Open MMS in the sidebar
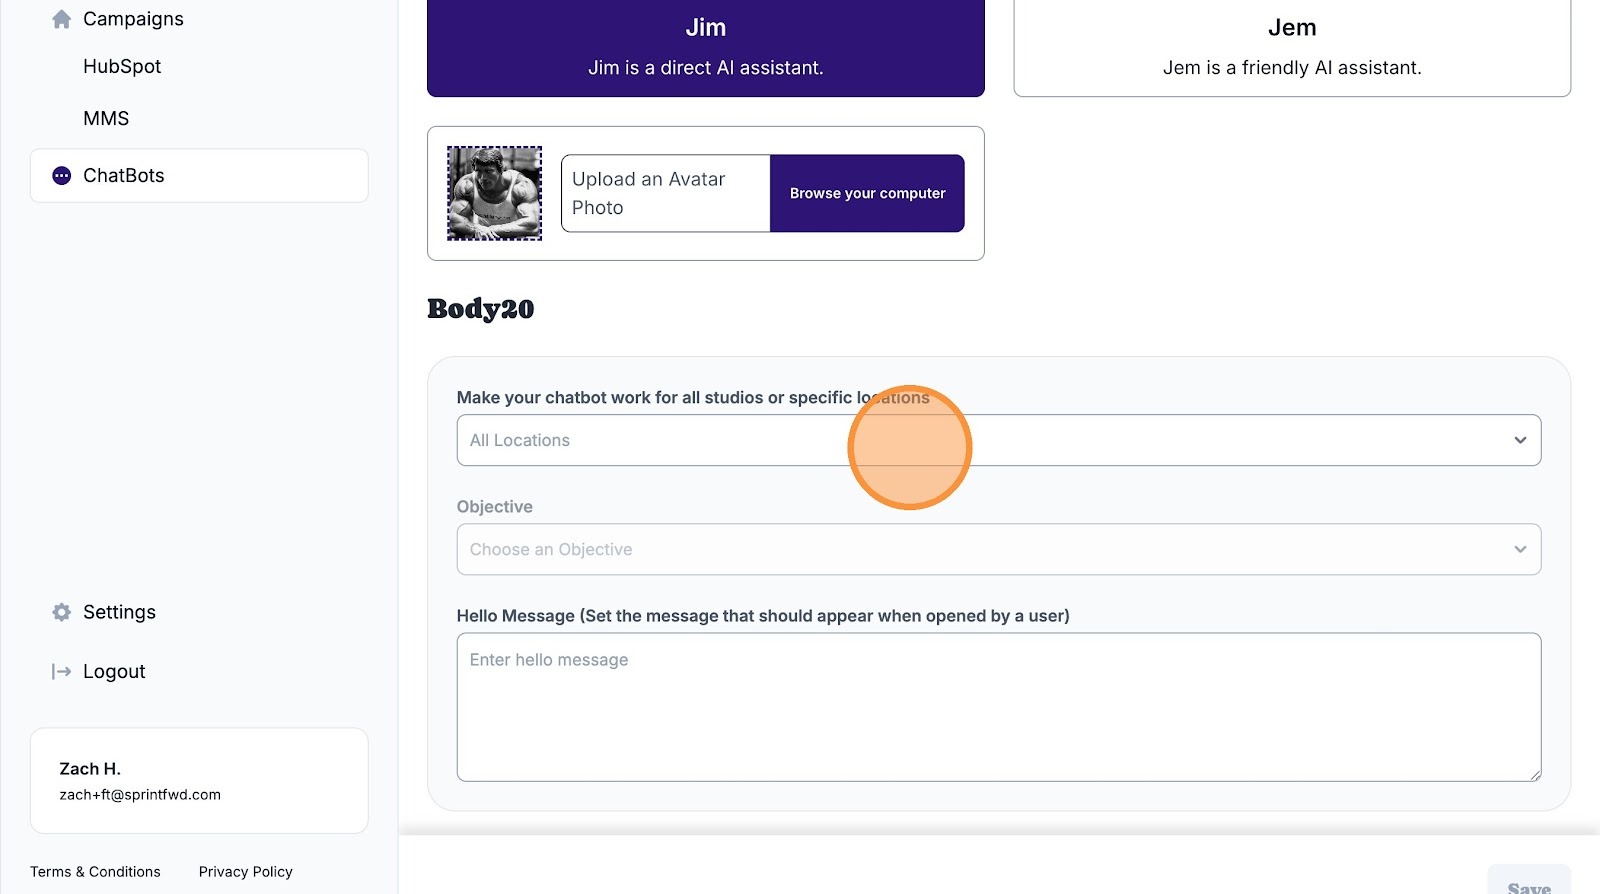 click(106, 119)
